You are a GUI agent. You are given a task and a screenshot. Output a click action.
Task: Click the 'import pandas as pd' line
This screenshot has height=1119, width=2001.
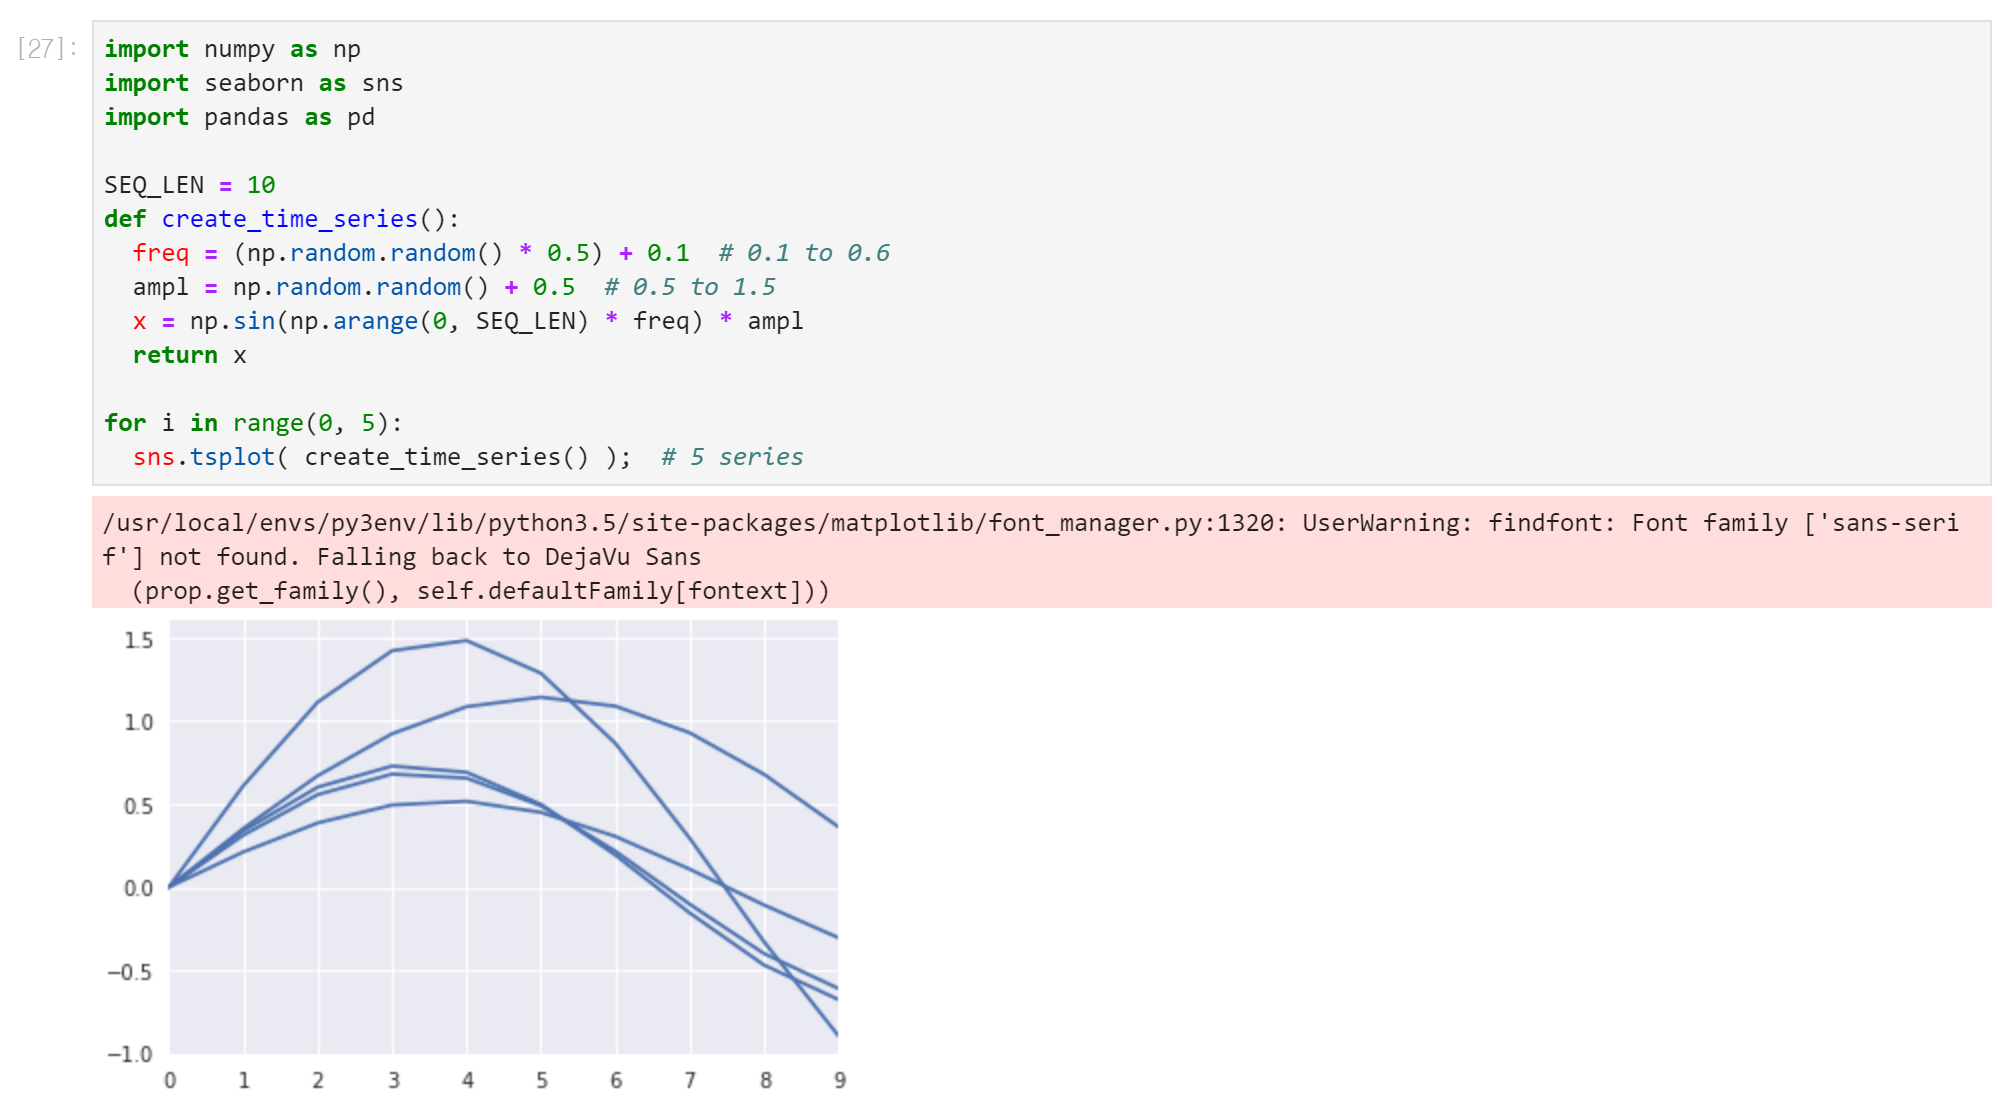(x=239, y=117)
